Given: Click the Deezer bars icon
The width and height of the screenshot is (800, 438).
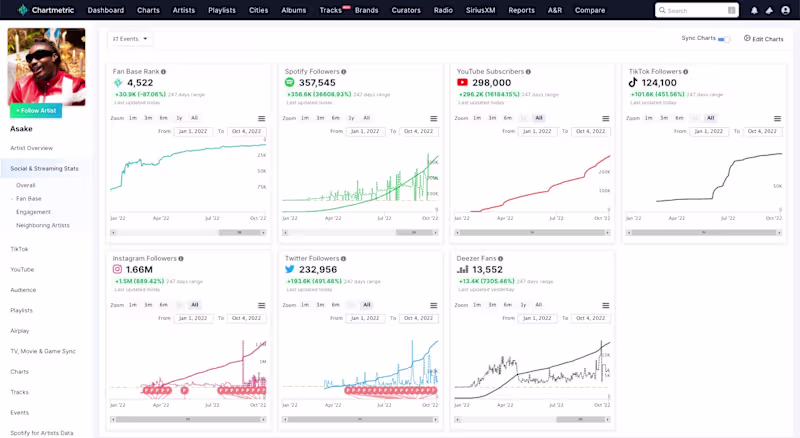Looking at the screenshot, I should [x=462, y=269].
